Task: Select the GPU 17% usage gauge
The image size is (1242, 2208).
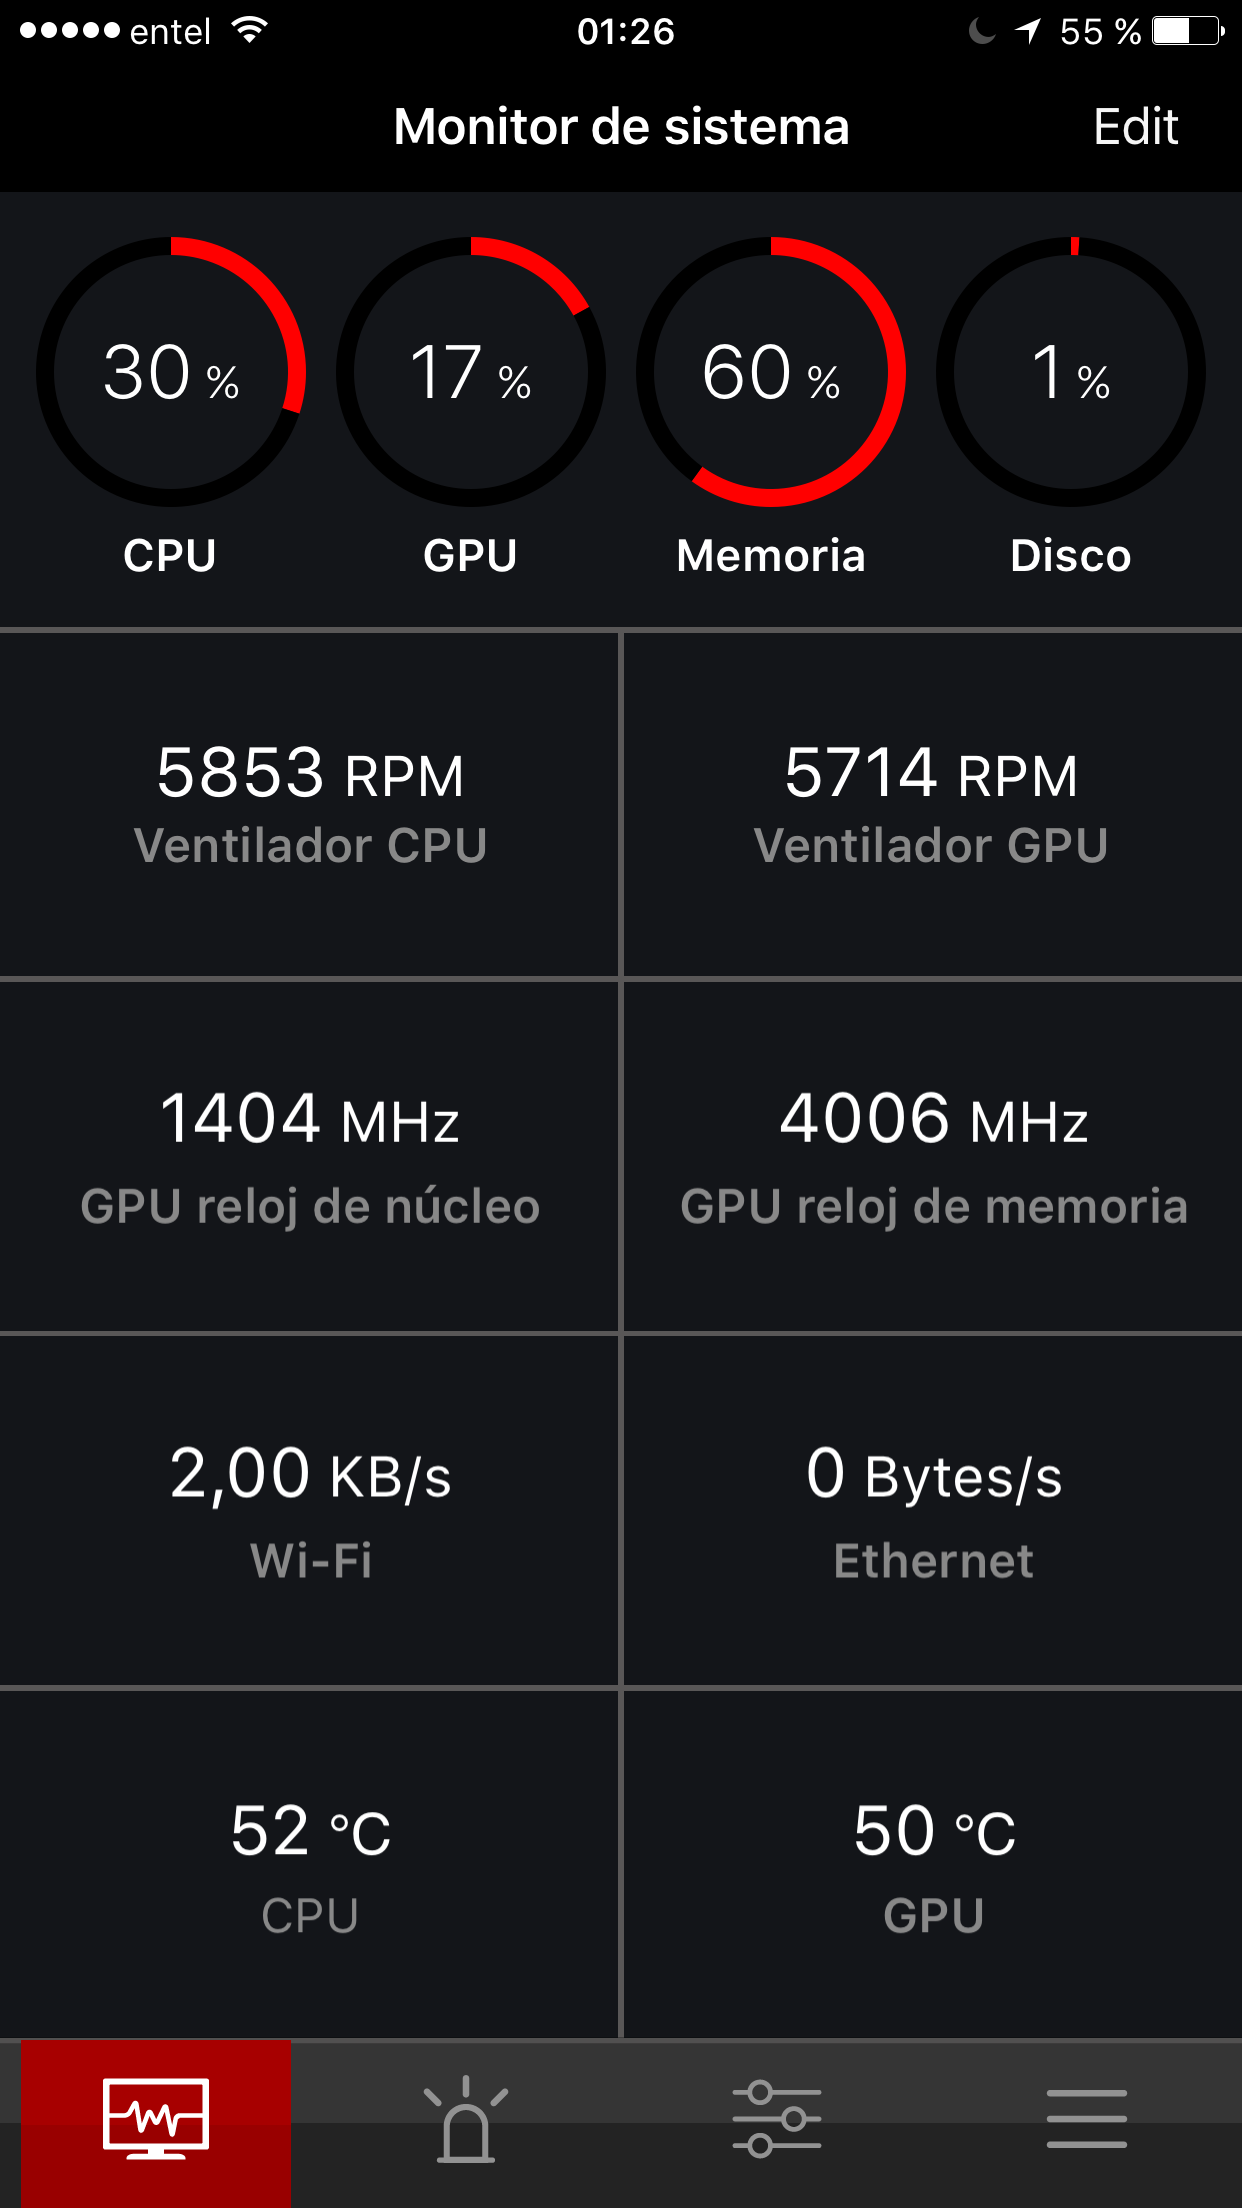Action: point(471,372)
